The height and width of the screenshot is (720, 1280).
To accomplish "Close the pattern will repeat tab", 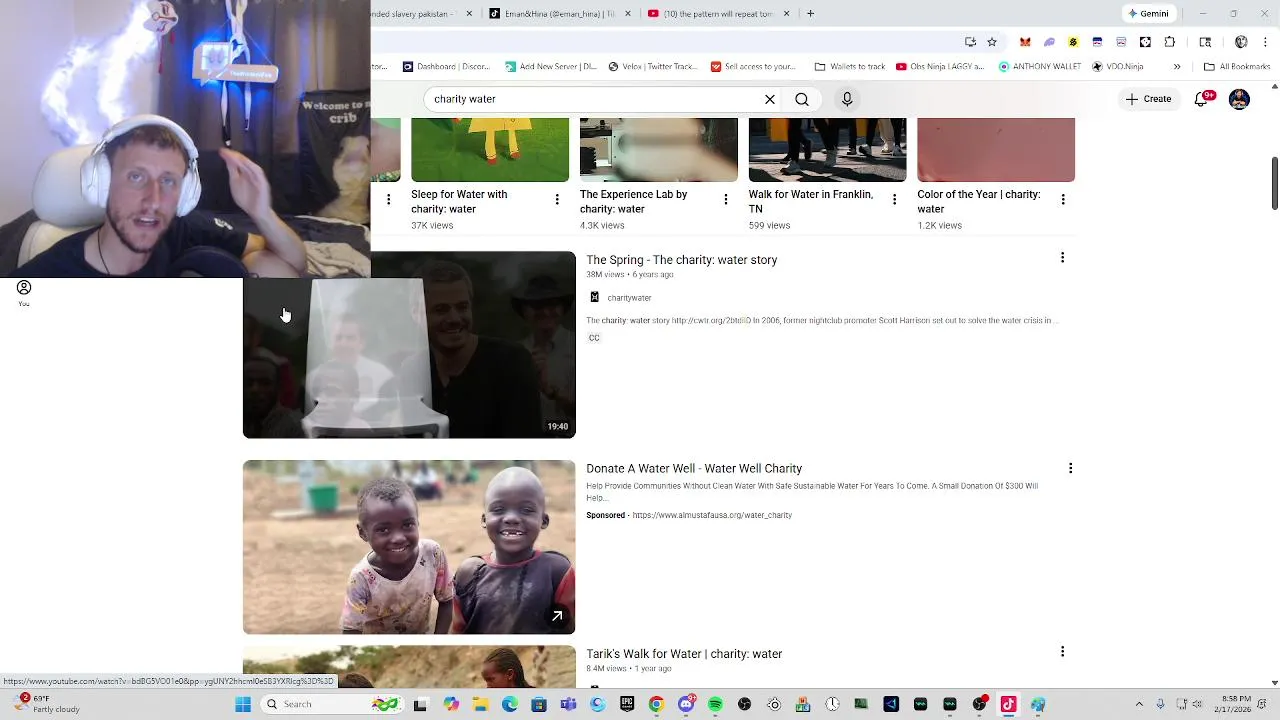I will click(x=786, y=14).
